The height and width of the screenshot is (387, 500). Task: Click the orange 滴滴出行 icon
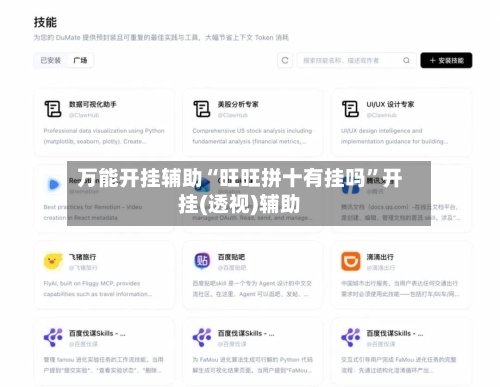point(351,261)
